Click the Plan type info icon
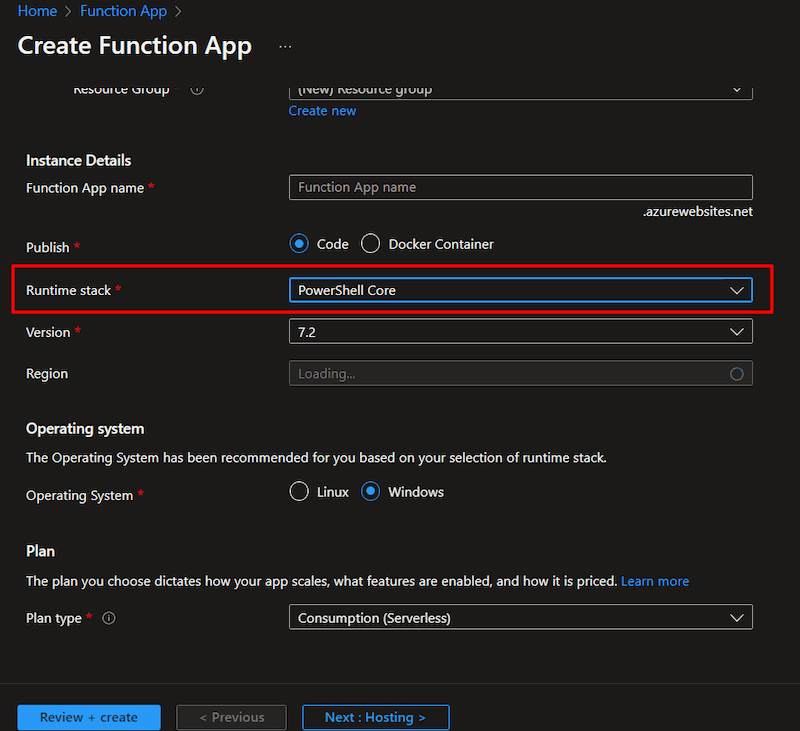This screenshot has width=800, height=731. coord(109,618)
